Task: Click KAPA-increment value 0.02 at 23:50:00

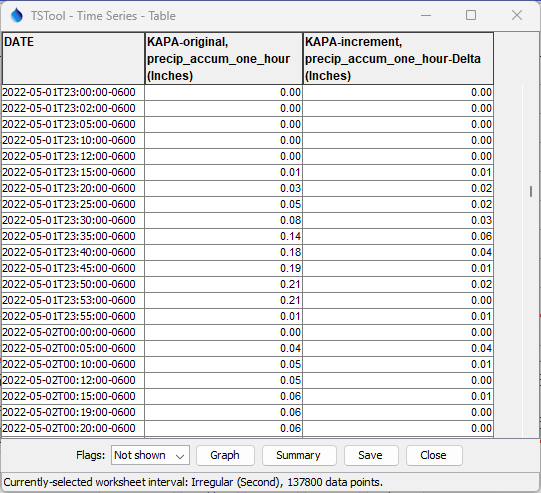Action: click(398, 284)
